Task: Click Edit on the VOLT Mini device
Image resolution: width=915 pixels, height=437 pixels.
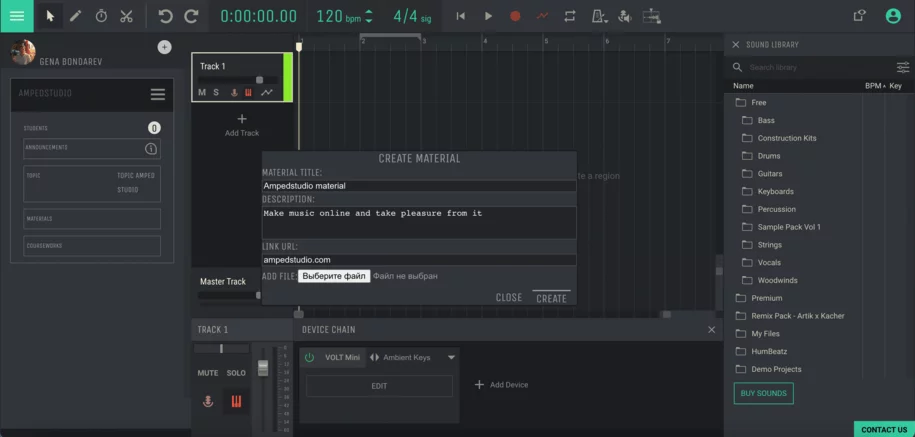Action: [x=379, y=386]
